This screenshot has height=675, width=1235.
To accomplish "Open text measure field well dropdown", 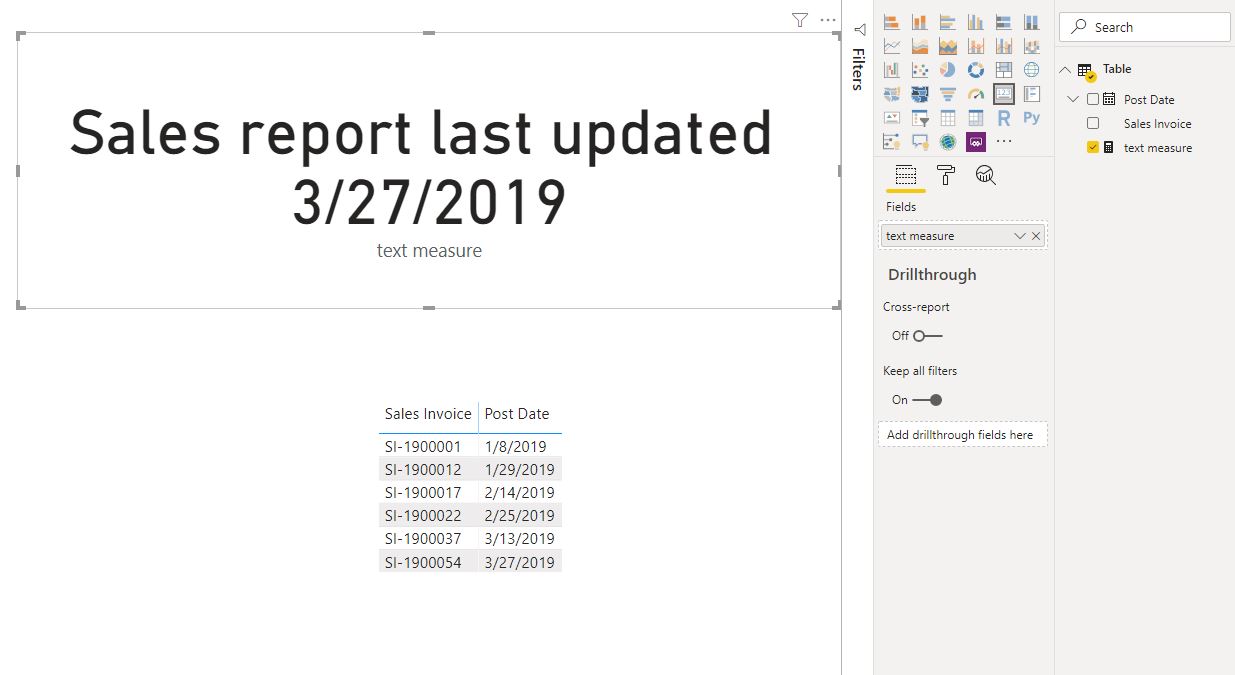I will coord(1019,236).
